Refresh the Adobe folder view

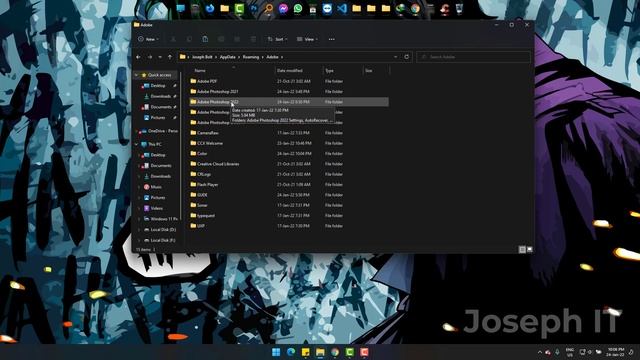coord(407,57)
